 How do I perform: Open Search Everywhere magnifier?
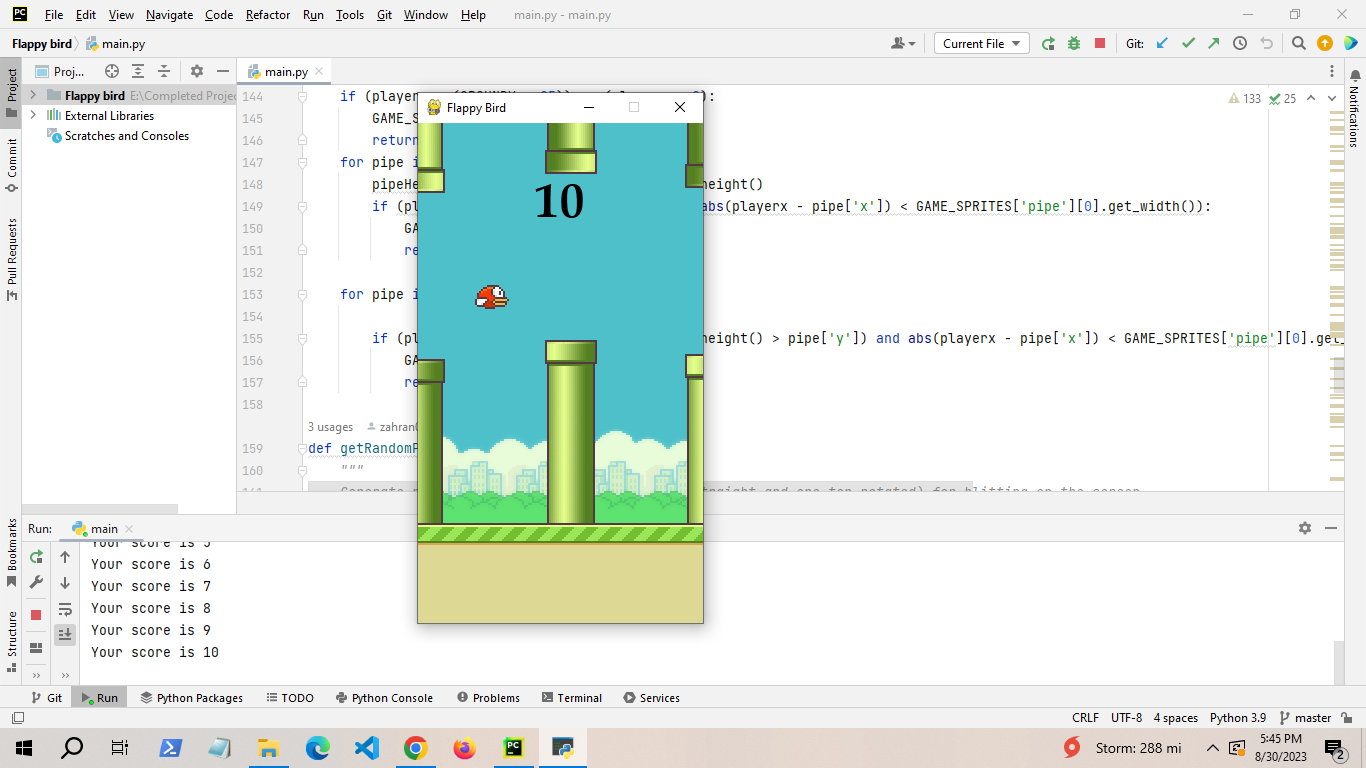(1299, 43)
